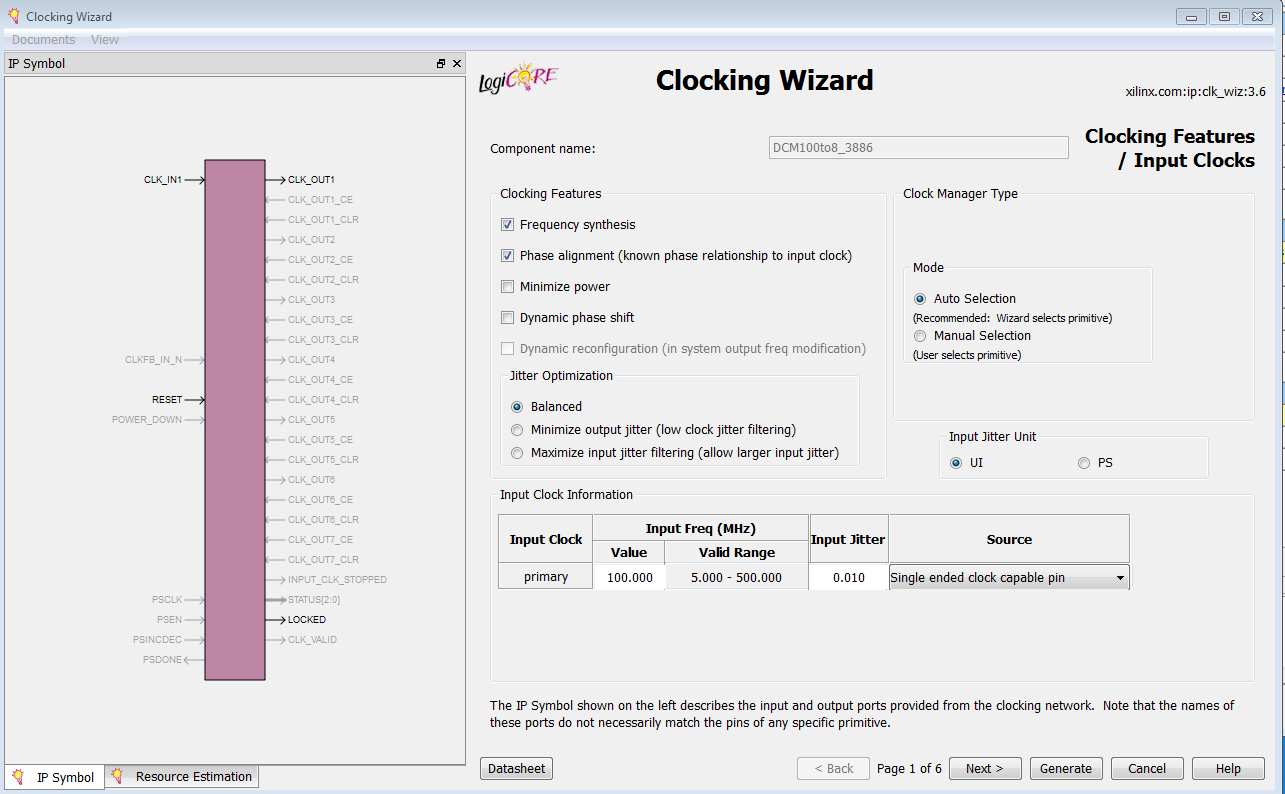Select Balanced jitter optimization
The image size is (1285, 794).
(x=517, y=407)
